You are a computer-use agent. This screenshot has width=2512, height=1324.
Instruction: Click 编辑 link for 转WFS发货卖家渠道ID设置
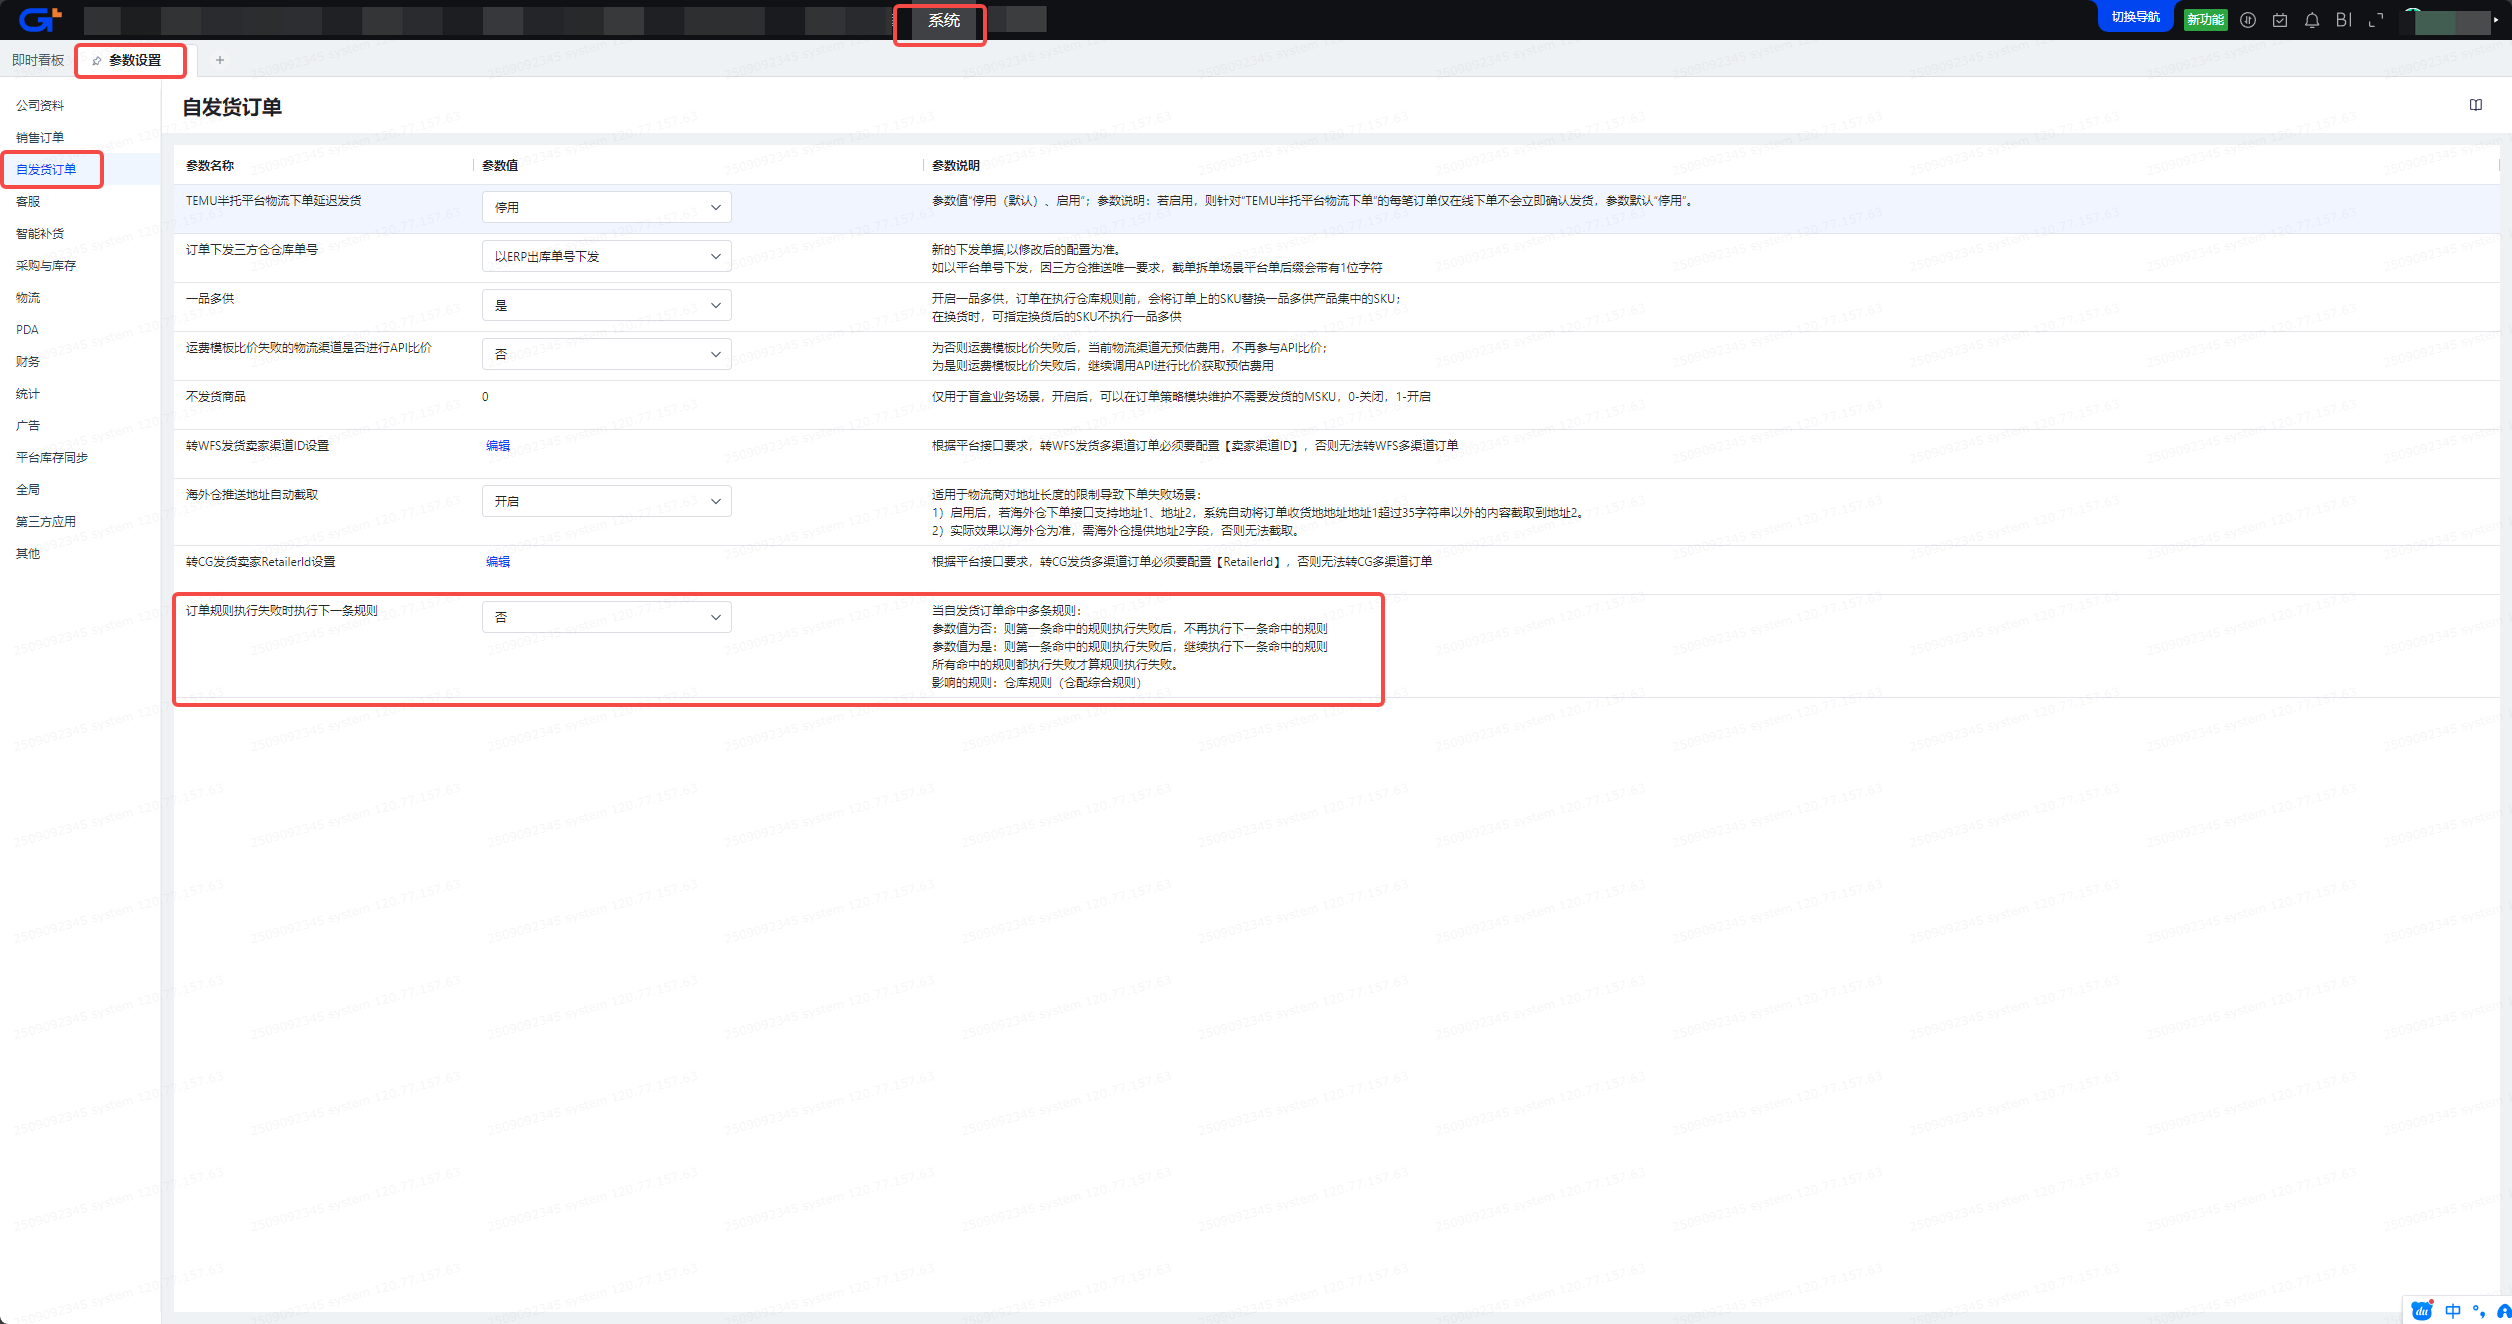[498, 446]
